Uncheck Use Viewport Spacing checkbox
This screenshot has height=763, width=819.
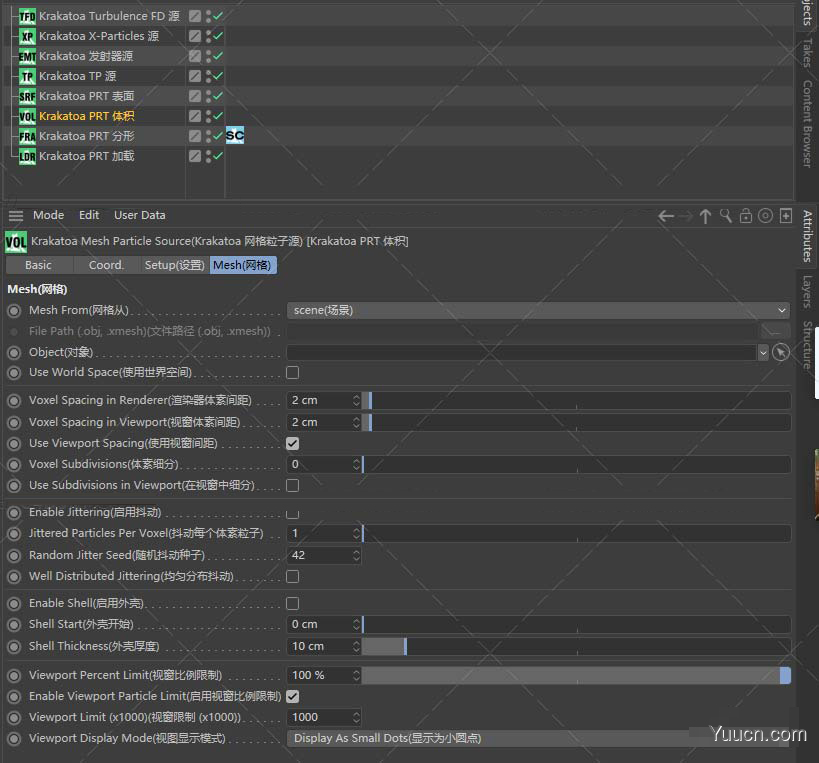pyautogui.click(x=292, y=443)
